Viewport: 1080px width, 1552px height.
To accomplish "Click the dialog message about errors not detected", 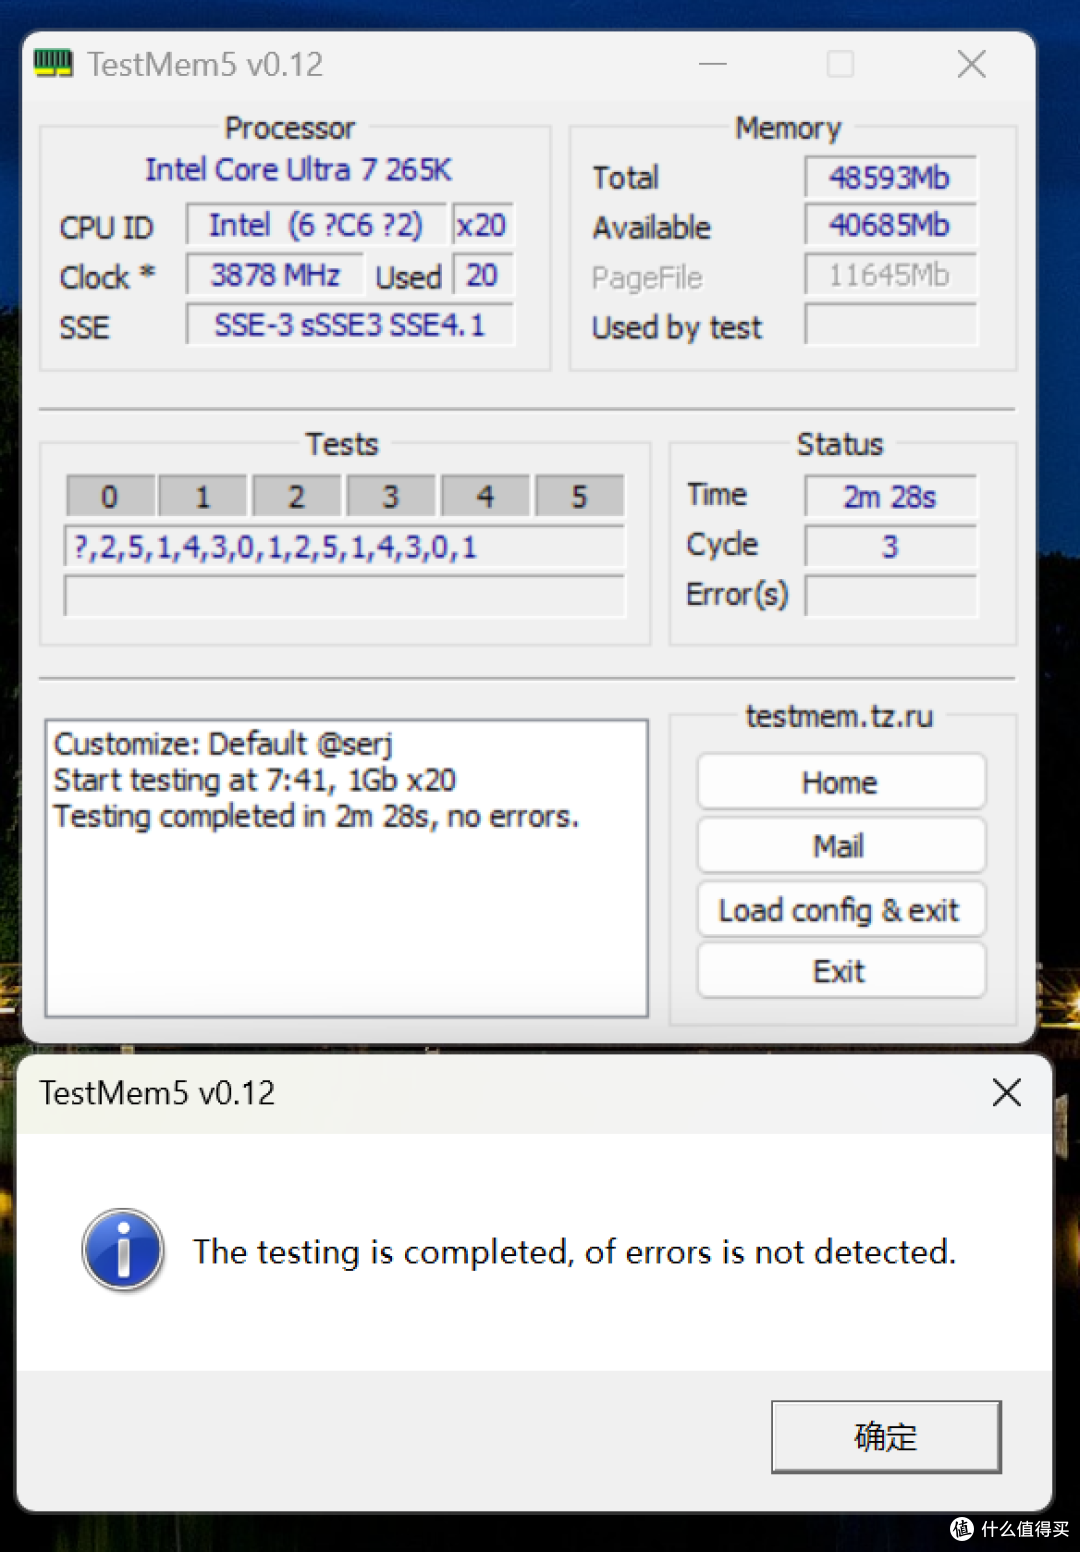I will (574, 1251).
